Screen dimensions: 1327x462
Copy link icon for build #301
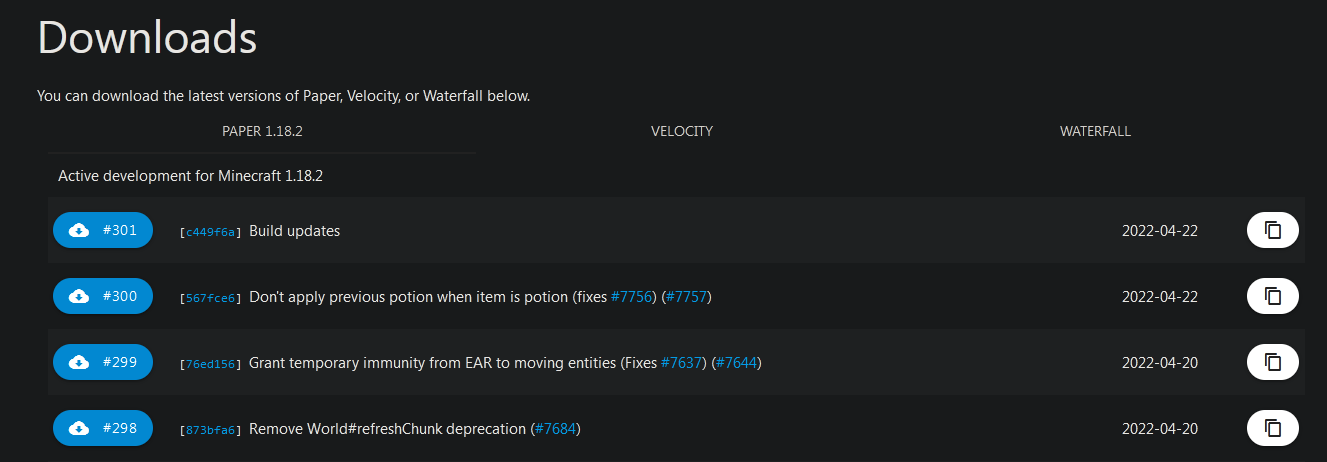[x=1272, y=230]
